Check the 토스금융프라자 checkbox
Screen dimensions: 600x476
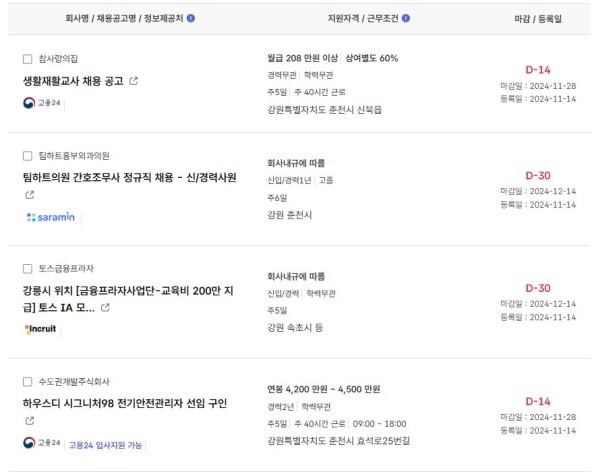tap(28, 269)
